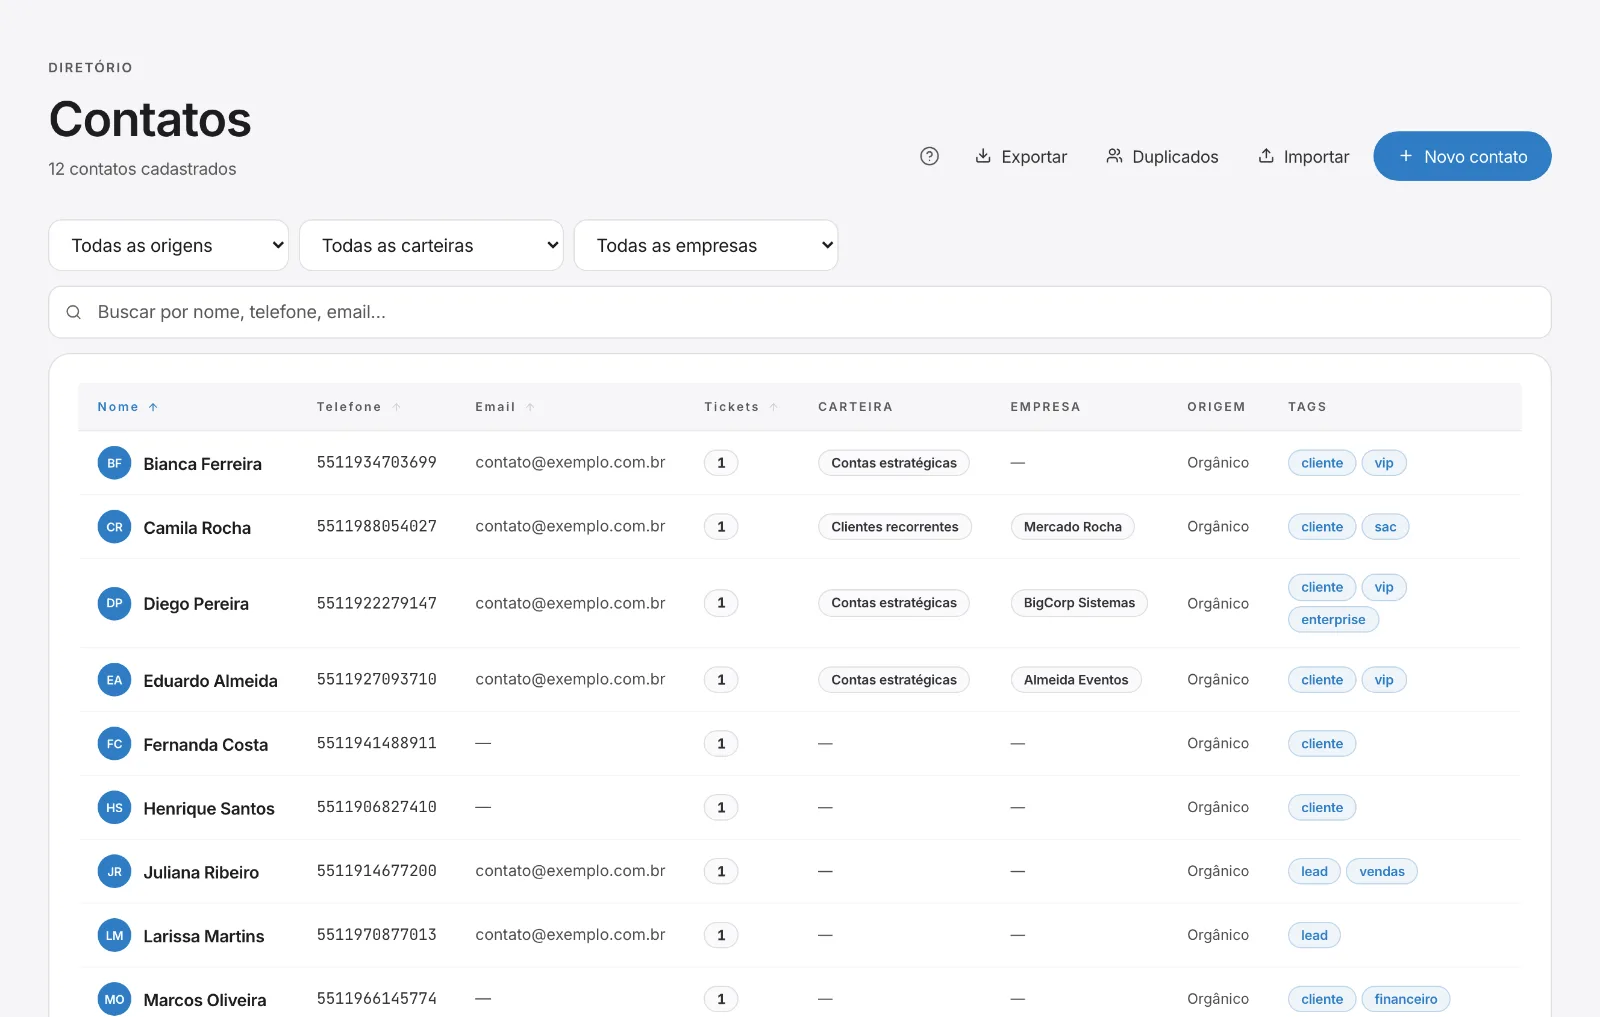The height and width of the screenshot is (1017, 1600).
Task: Click the financeiro tag on Marcos Oliveira
Action: [x=1406, y=999]
